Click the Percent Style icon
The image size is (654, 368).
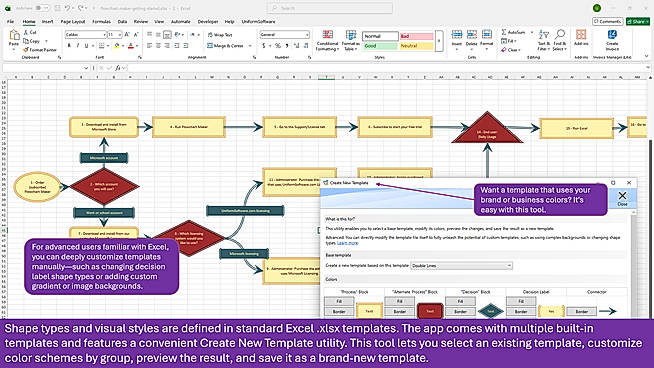(277, 45)
